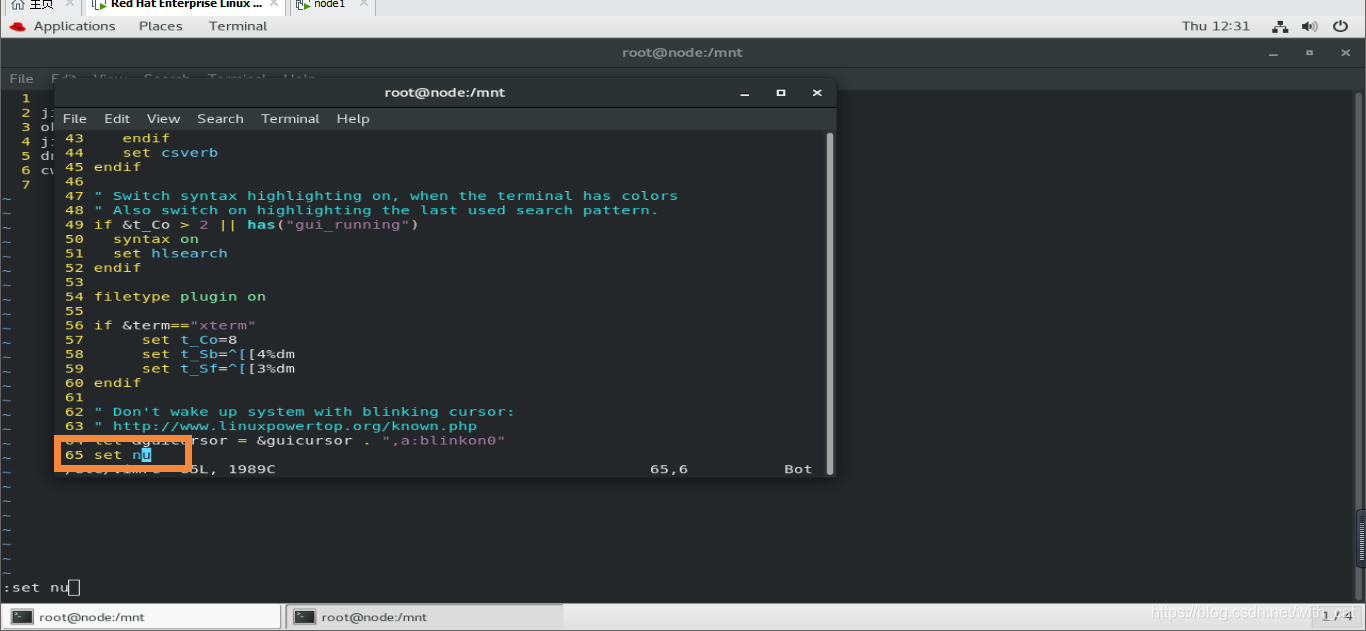Switch to the Red Hat Enterprise Linux tab
The image size is (1366, 631).
185,5
